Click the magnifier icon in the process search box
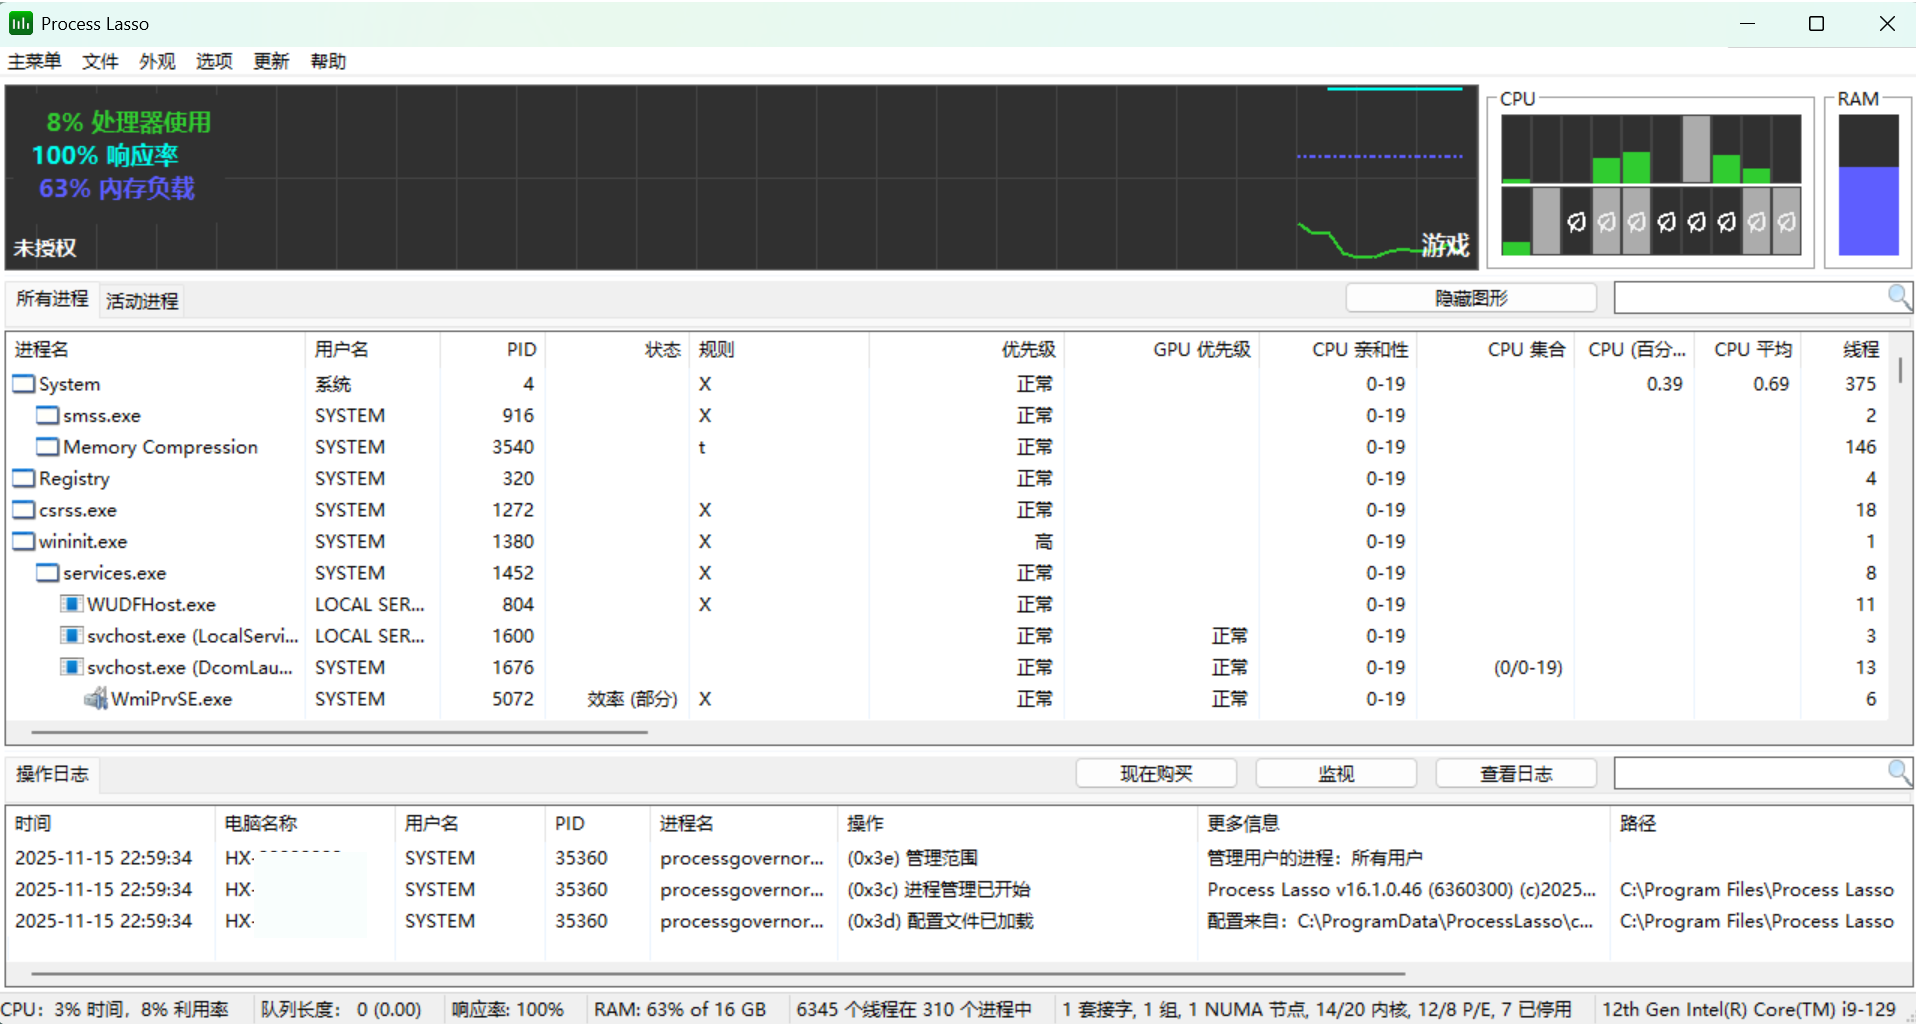 [x=1898, y=297]
